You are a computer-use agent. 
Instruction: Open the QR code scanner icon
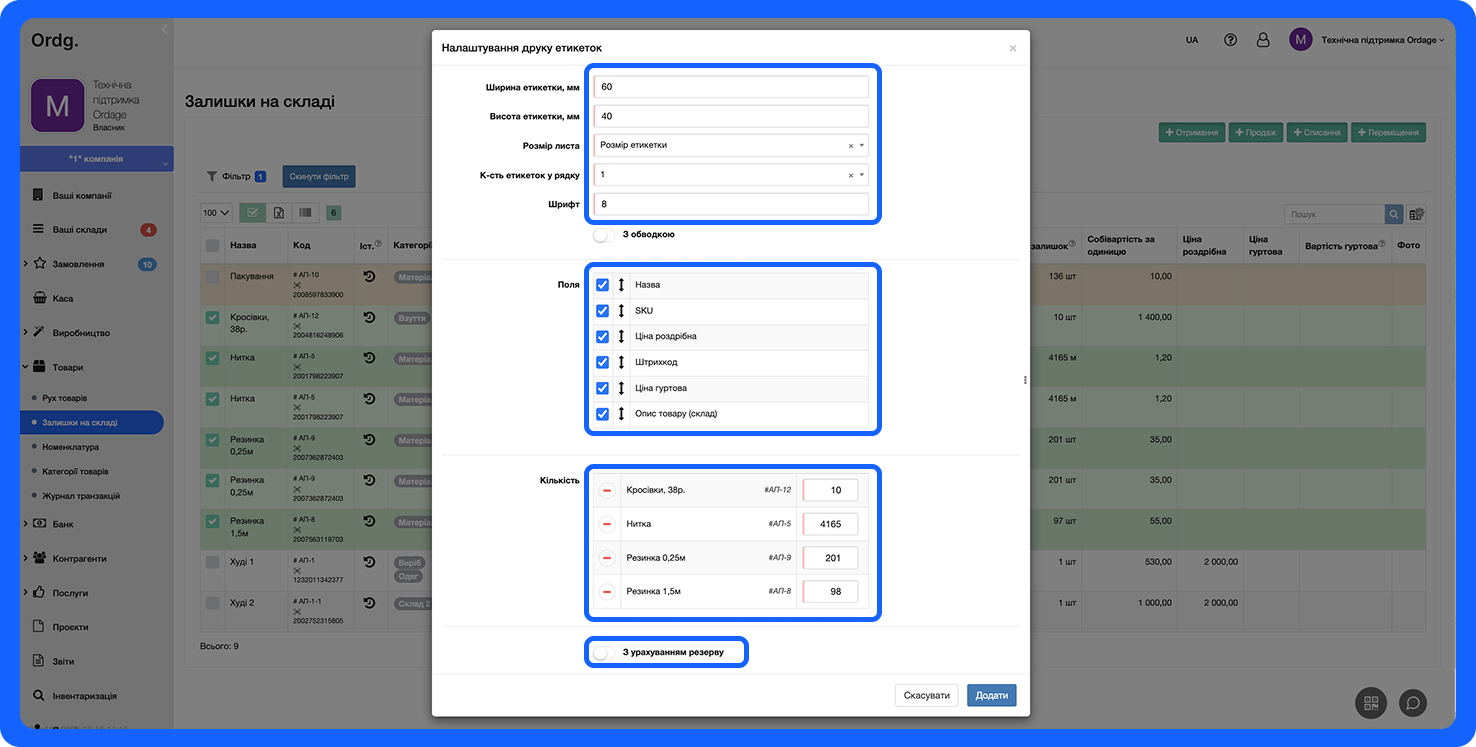pos(1370,702)
